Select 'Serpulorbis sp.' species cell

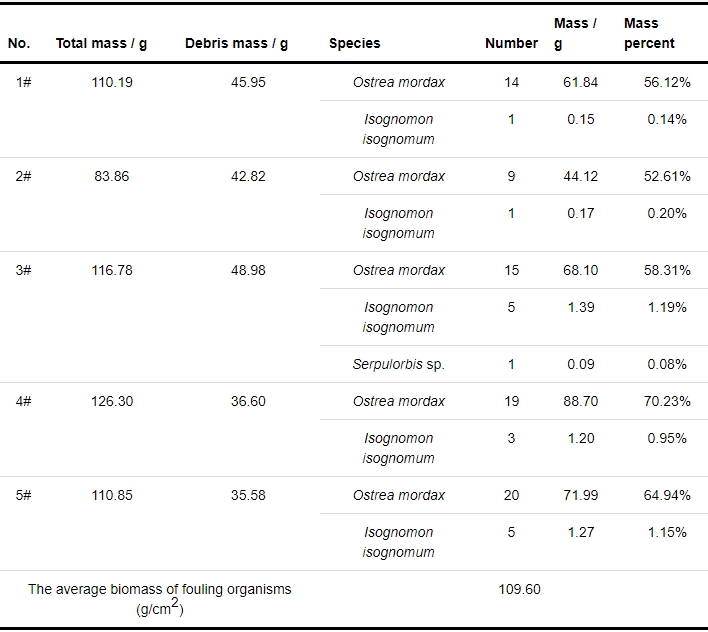pyautogui.click(x=399, y=364)
